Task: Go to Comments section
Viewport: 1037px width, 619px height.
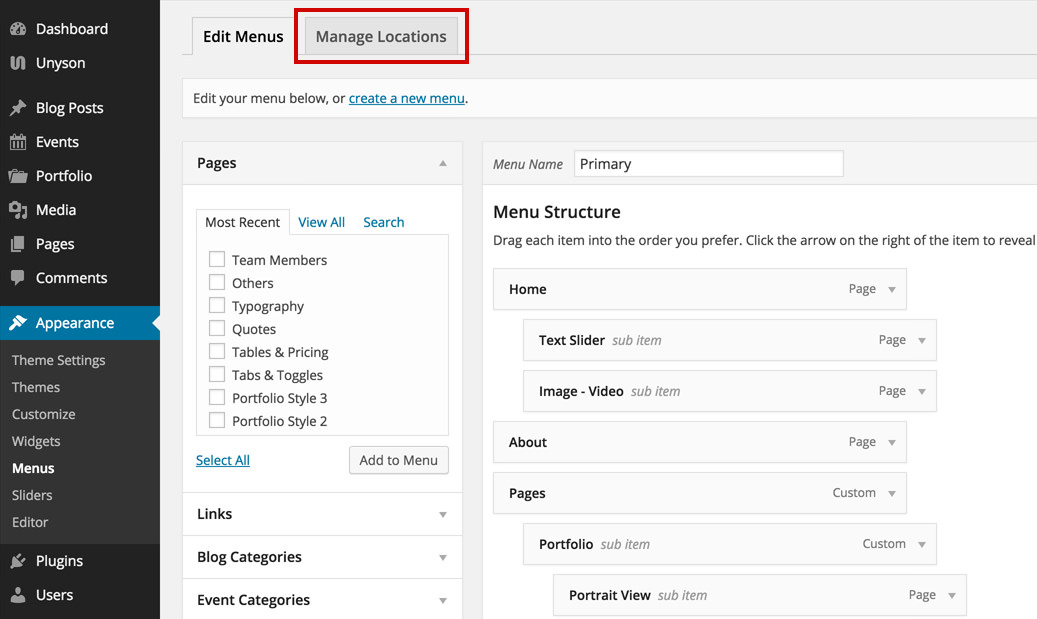Action: (x=71, y=278)
